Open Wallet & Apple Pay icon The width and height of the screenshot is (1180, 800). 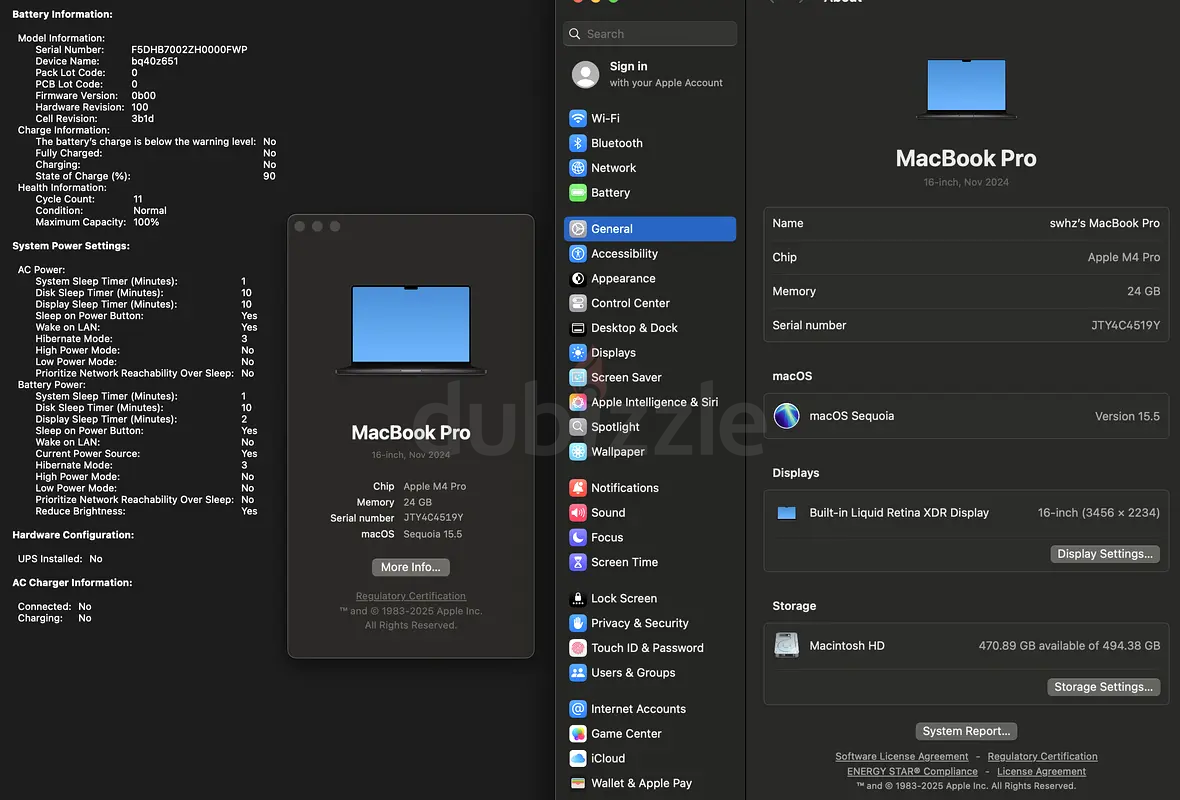(577, 783)
